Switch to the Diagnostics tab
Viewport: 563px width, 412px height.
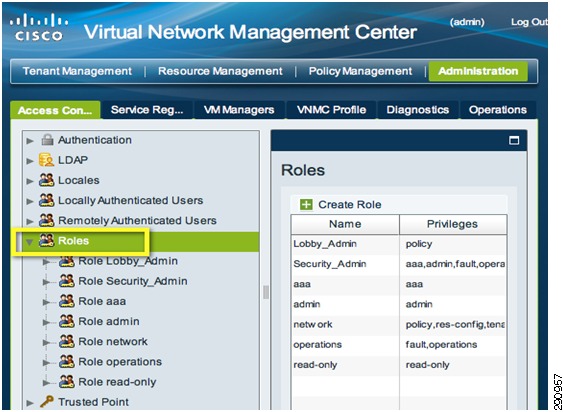click(418, 110)
